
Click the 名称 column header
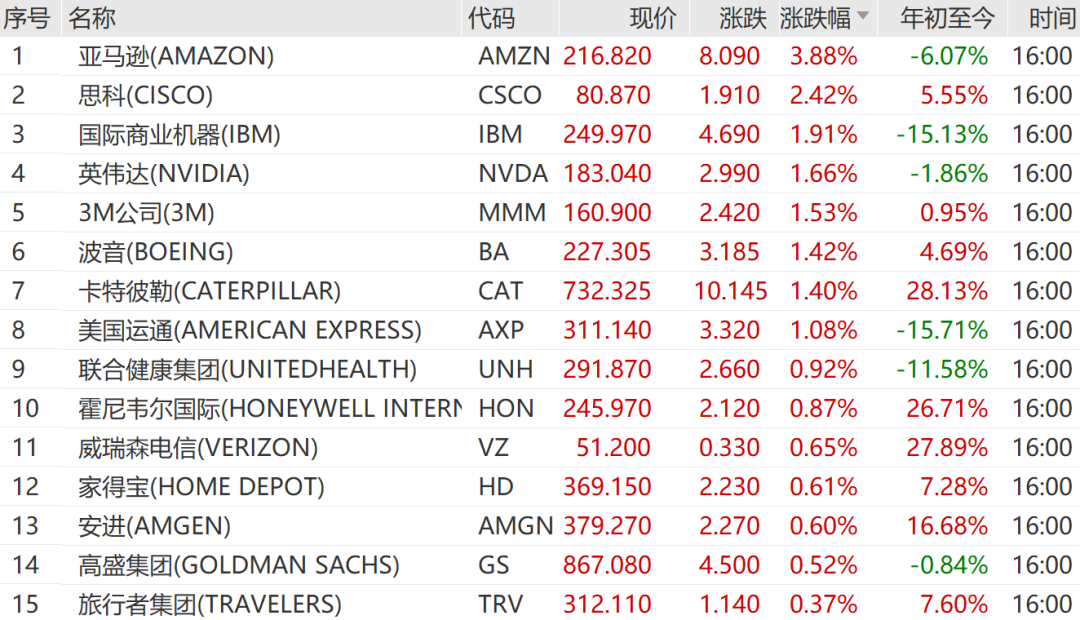tap(92, 17)
